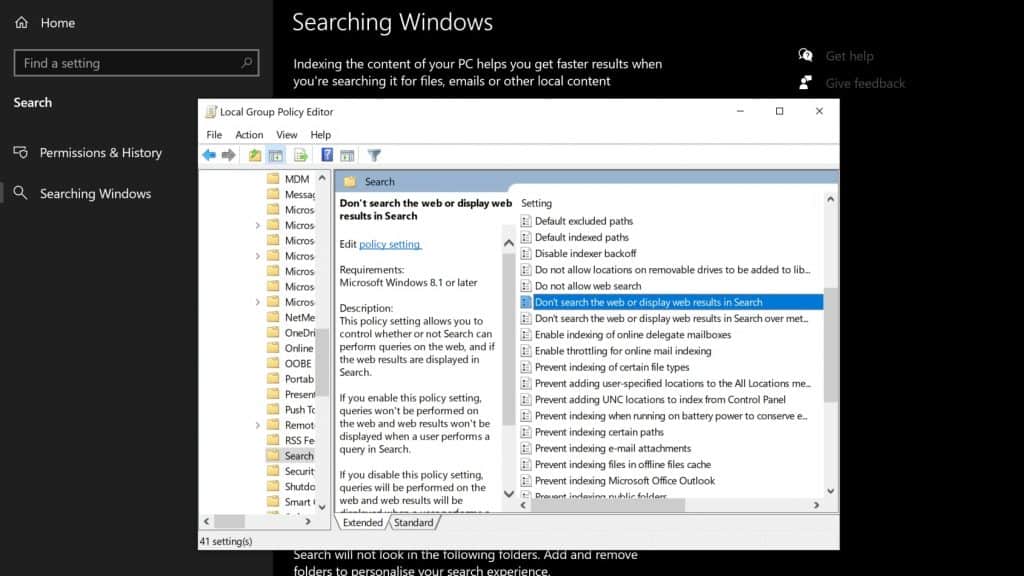Expand the first collapsed Microsoft tree folder
This screenshot has height=576, width=1024.
pos(257,225)
